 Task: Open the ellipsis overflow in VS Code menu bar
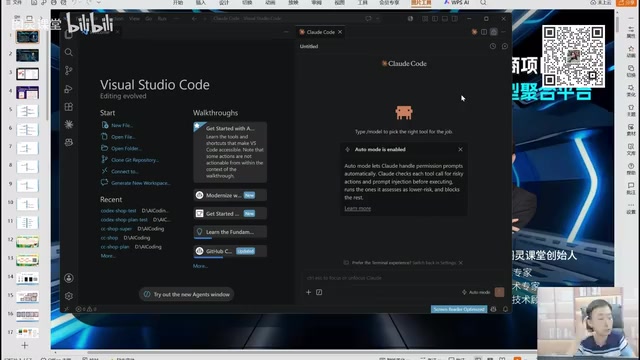tap(176, 18)
